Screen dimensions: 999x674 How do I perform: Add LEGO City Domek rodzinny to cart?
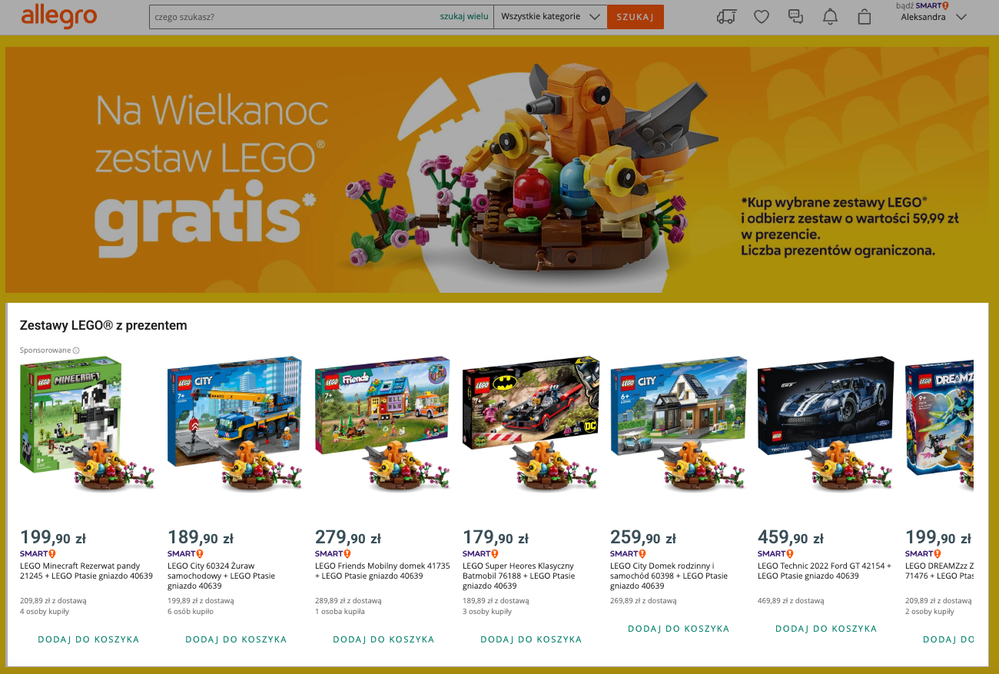pos(679,628)
